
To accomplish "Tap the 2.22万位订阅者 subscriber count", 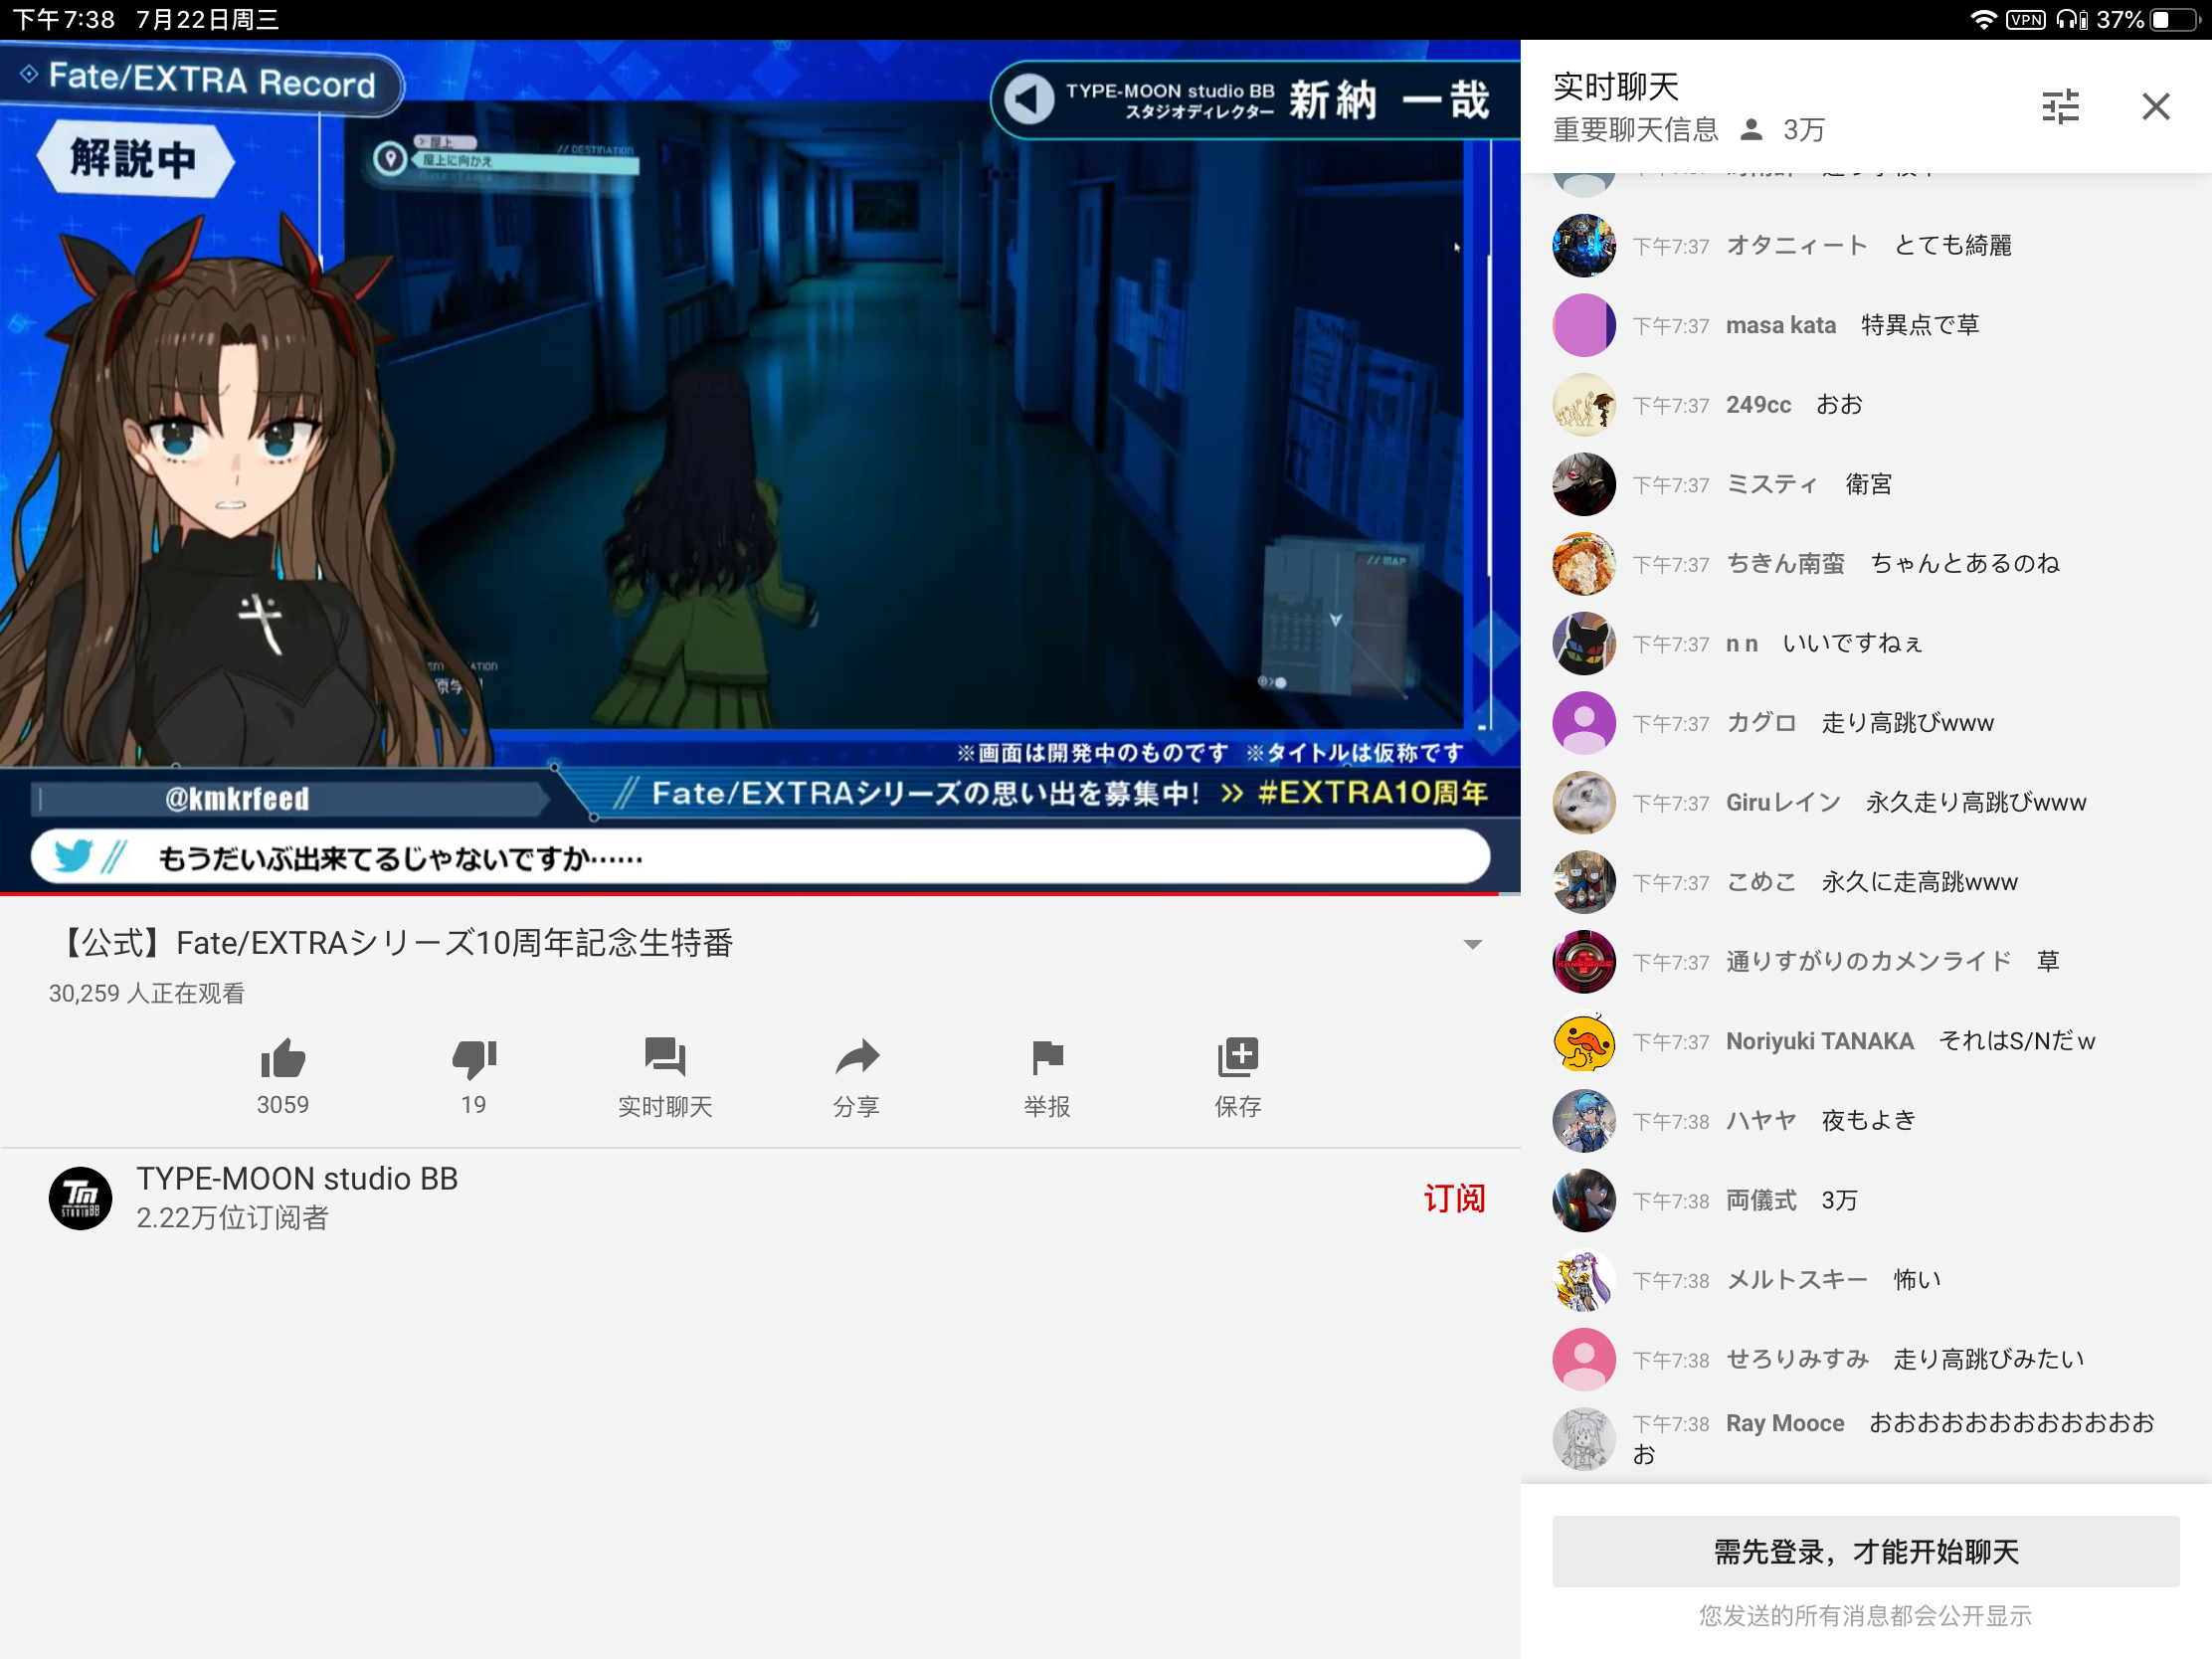I will [x=232, y=1217].
